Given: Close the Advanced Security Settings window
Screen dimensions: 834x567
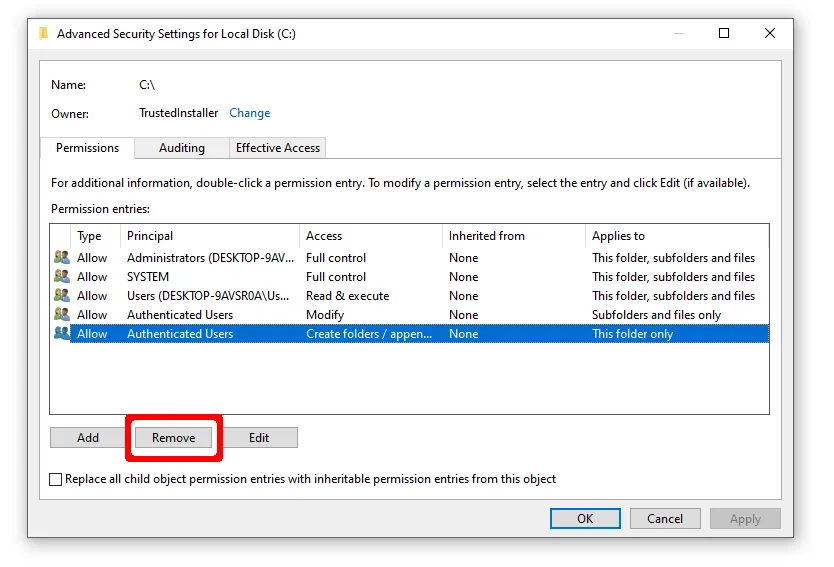Looking at the screenshot, I should coord(770,34).
